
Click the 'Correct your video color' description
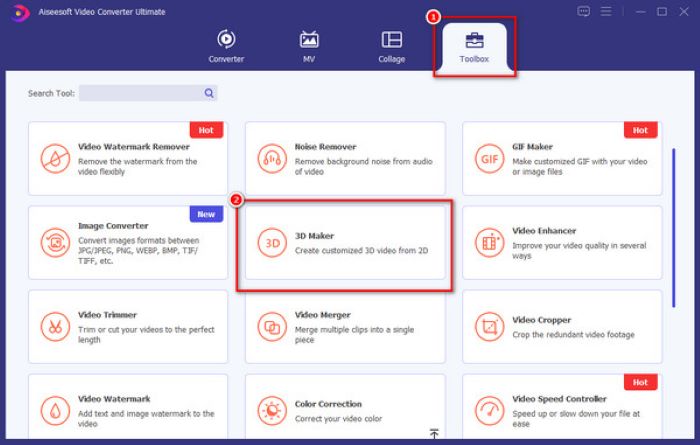pyautogui.click(x=338, y=419)
